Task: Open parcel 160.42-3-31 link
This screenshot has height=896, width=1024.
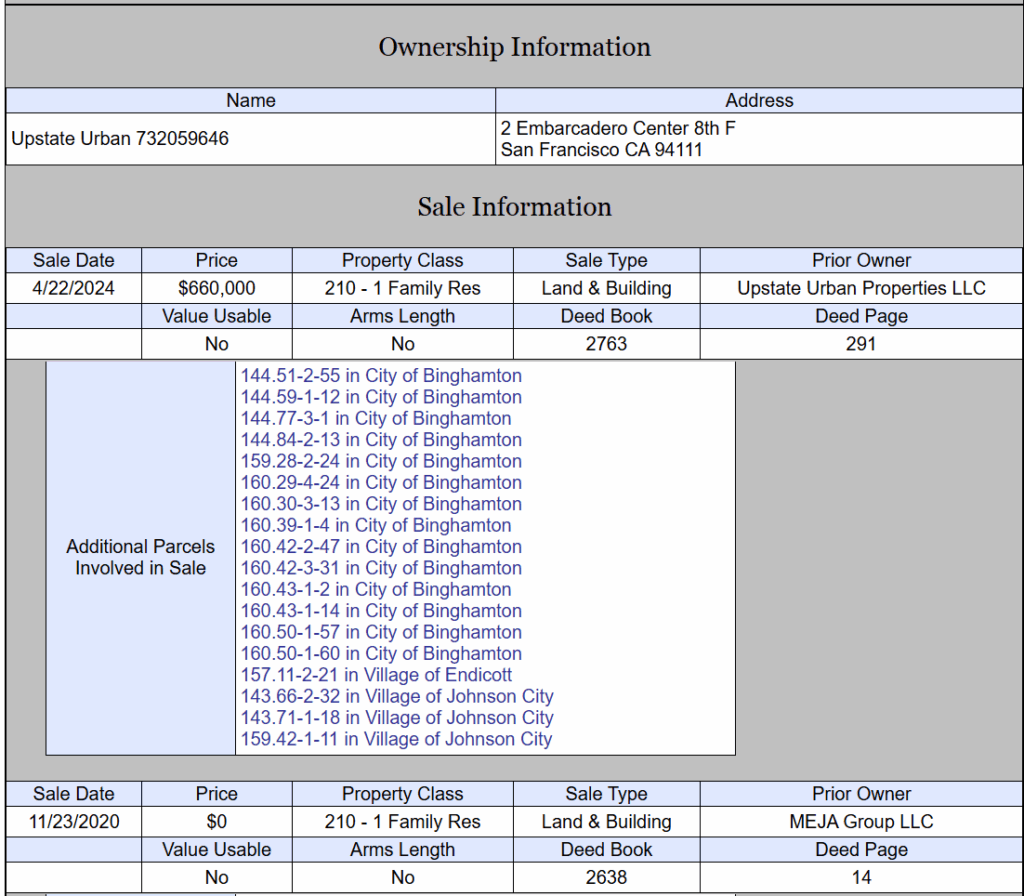Action: pos(381,568)
